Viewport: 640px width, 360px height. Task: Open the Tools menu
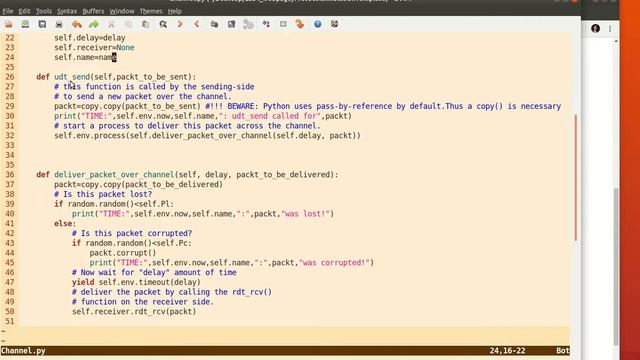pyautogui.click(x=44, y=11)
